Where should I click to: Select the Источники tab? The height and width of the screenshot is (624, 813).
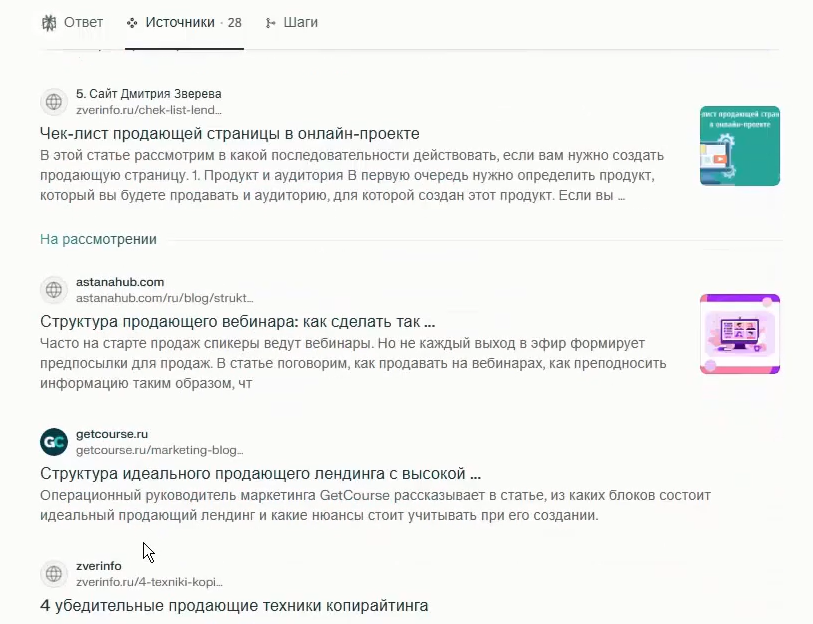(184, 23)
